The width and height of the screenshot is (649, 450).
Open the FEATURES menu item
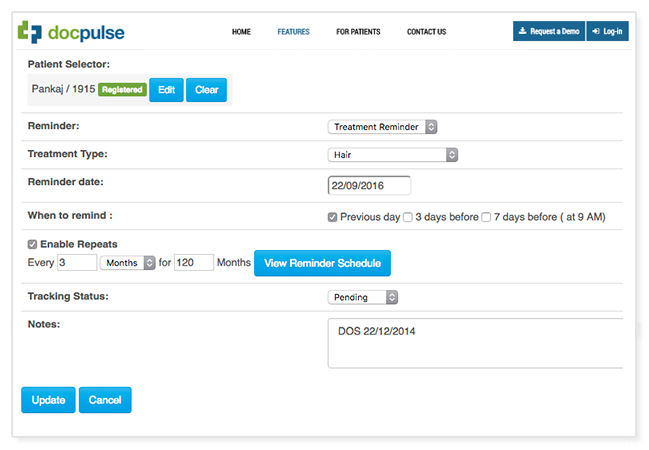pyautogui.click(x=293, y=32)
